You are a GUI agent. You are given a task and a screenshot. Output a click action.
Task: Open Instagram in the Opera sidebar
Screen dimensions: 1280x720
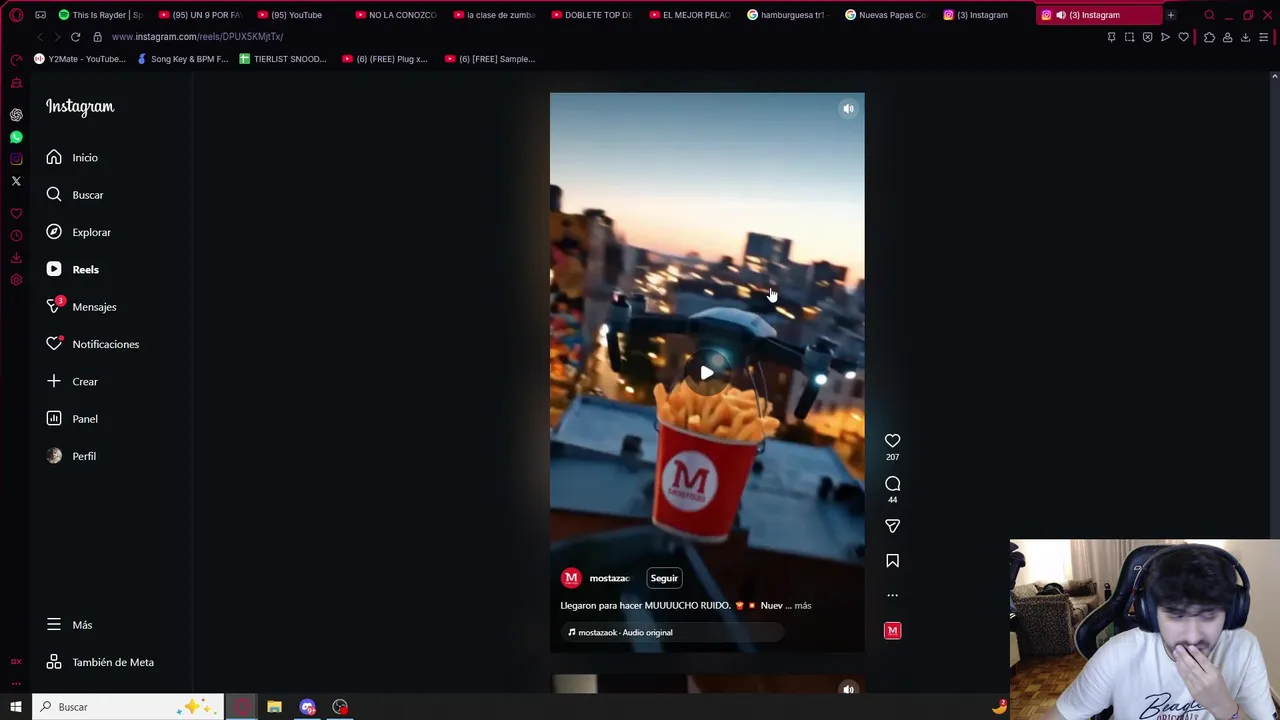pos(16,159)
